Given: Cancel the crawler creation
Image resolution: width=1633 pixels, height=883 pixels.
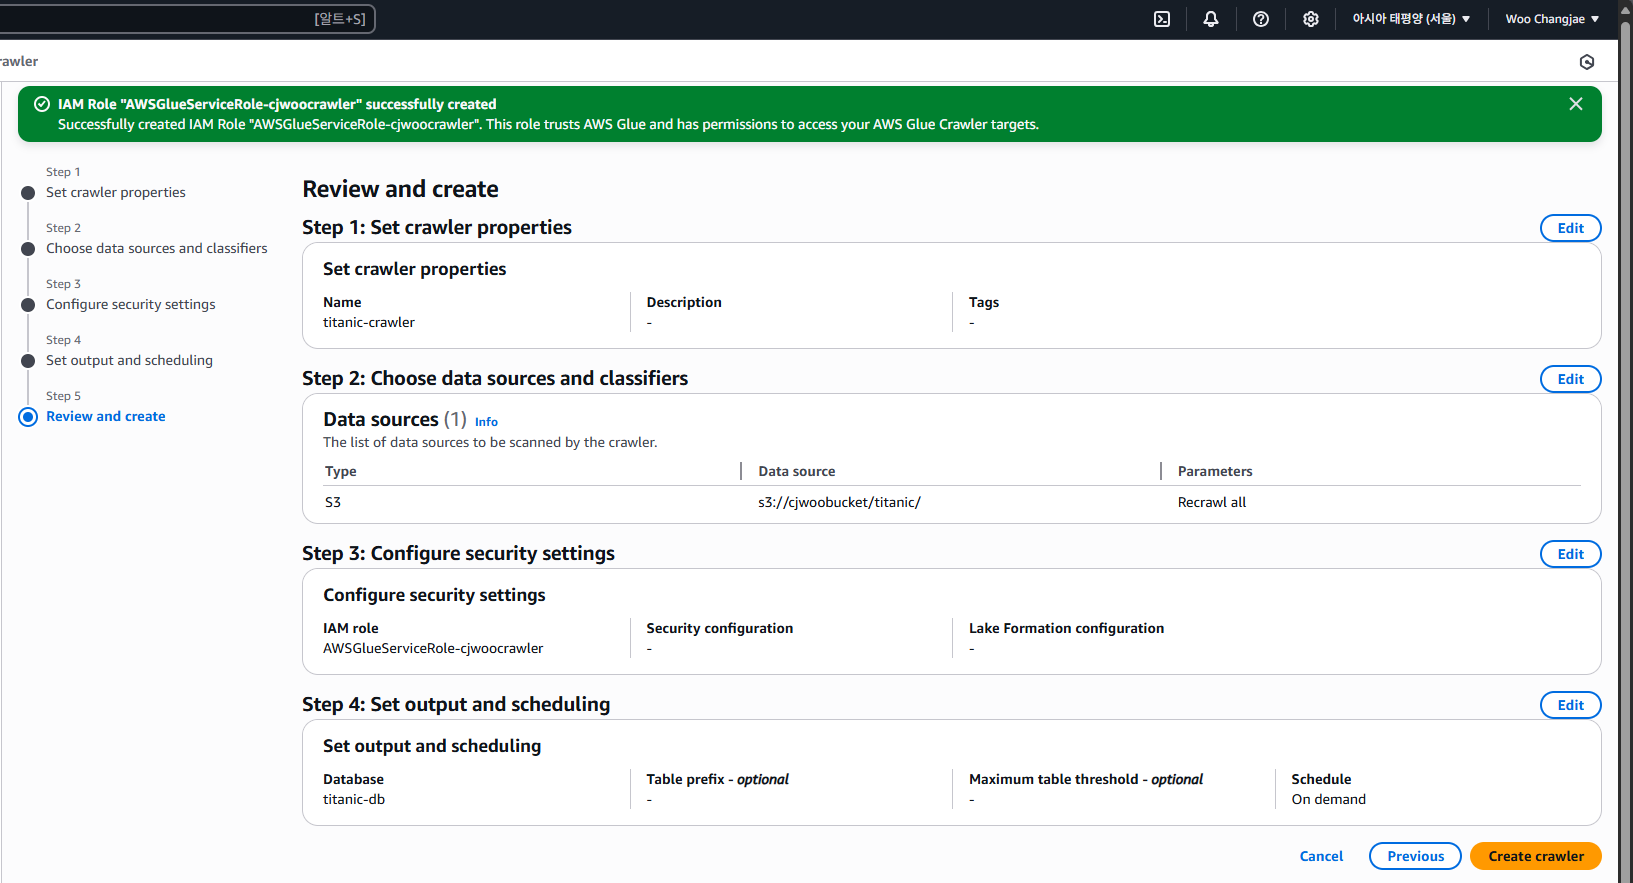Looking at the screenshot, I should point(1321,856).
